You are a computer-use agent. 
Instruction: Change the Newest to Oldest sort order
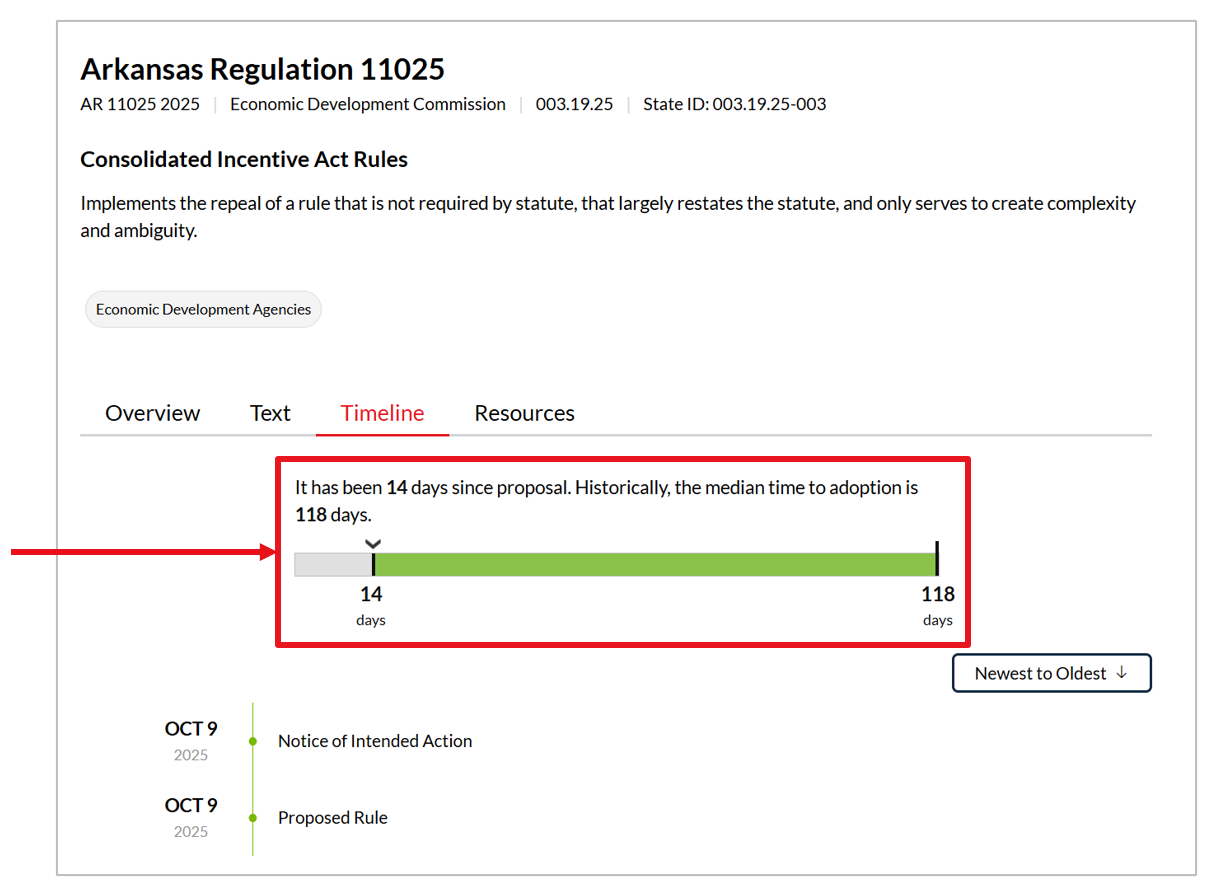1050,673
